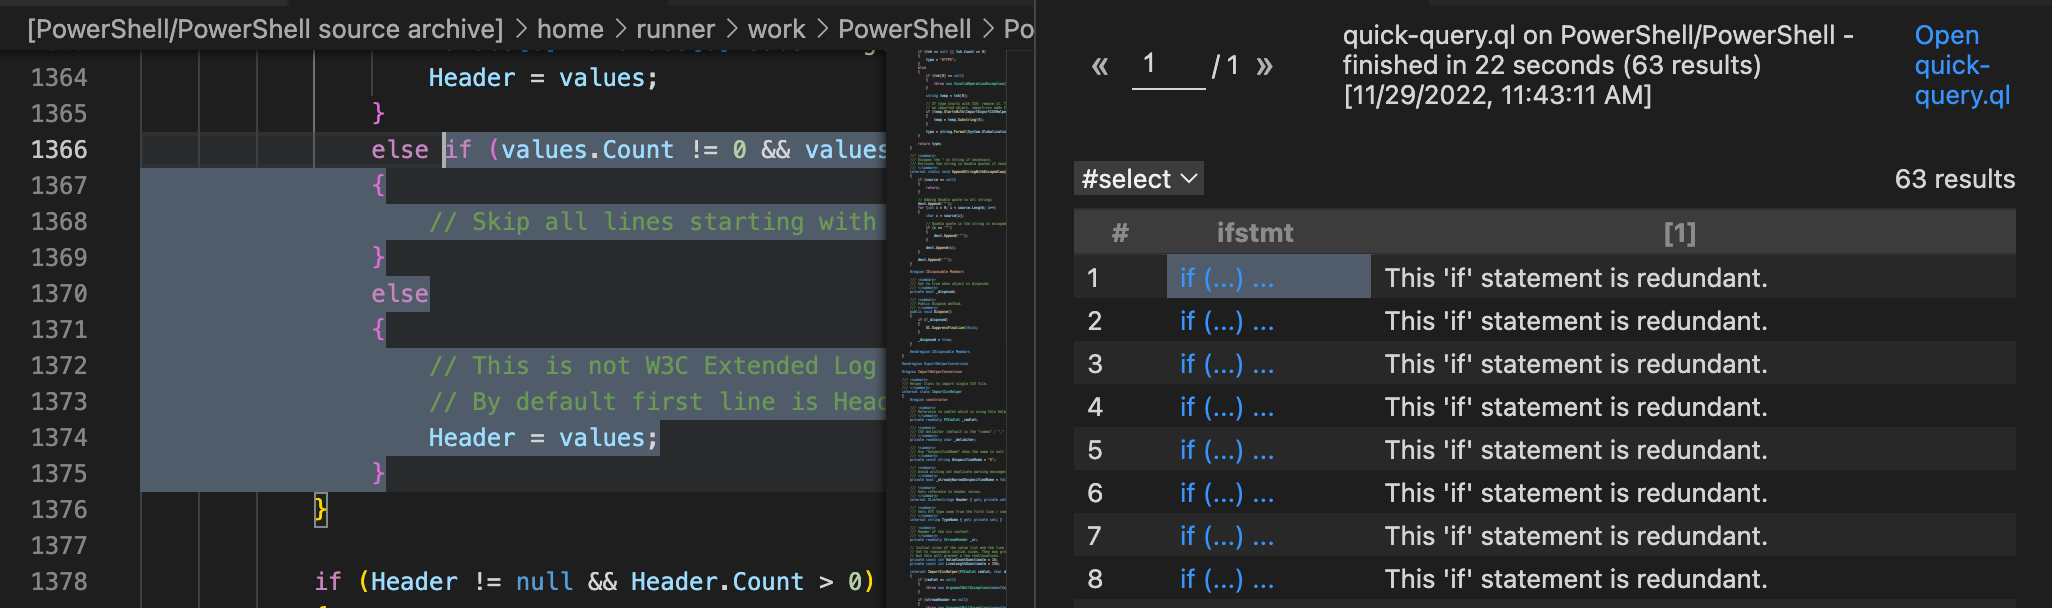Click the 'work' breadcrumb segment
Viewport: 2052px width, 608px height.
(x=777, y=29)
